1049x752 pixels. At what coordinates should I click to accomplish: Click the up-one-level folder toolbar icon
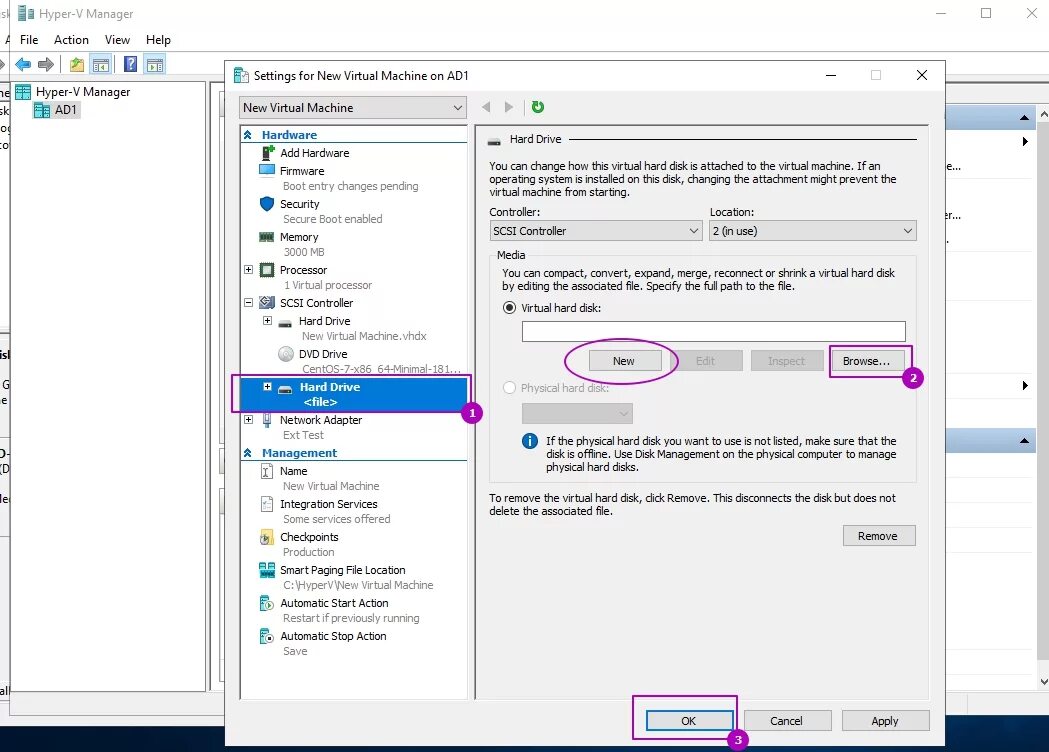77,65
